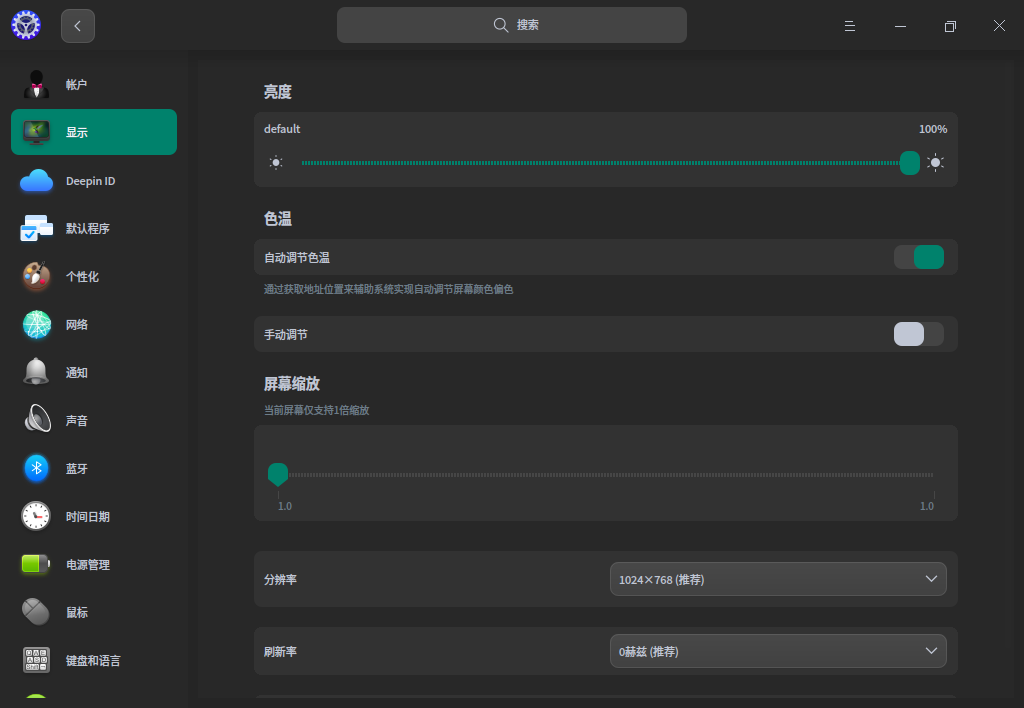This screenshot has width=1024, height=708.
Task: Click the 声音 speaker icon
Action: (37, 419)
